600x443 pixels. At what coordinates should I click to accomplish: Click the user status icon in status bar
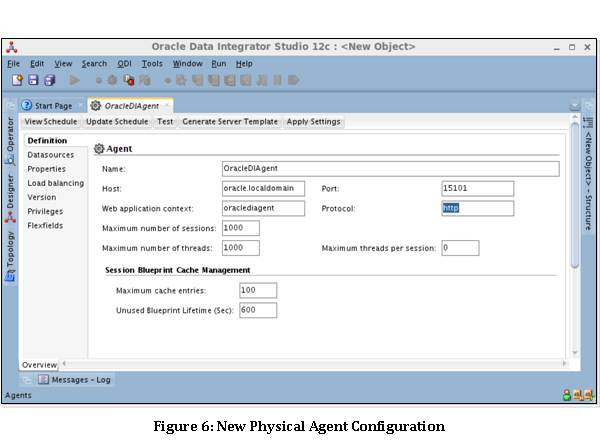pos(567,395)
